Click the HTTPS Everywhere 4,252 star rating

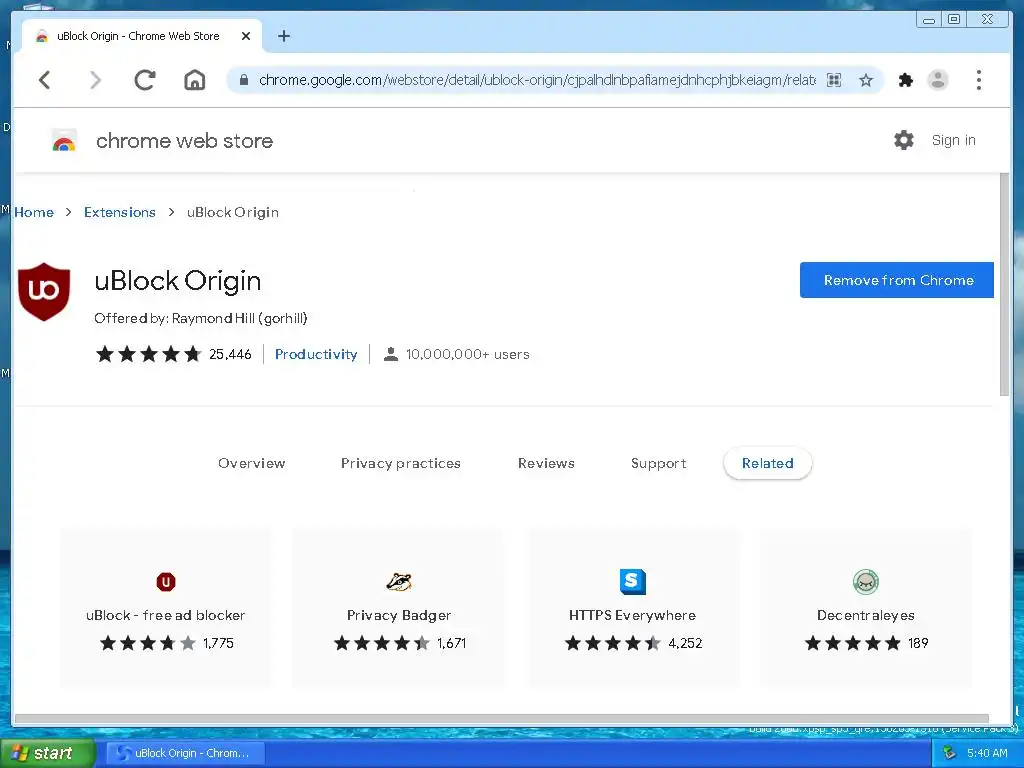tap(613, 643)
